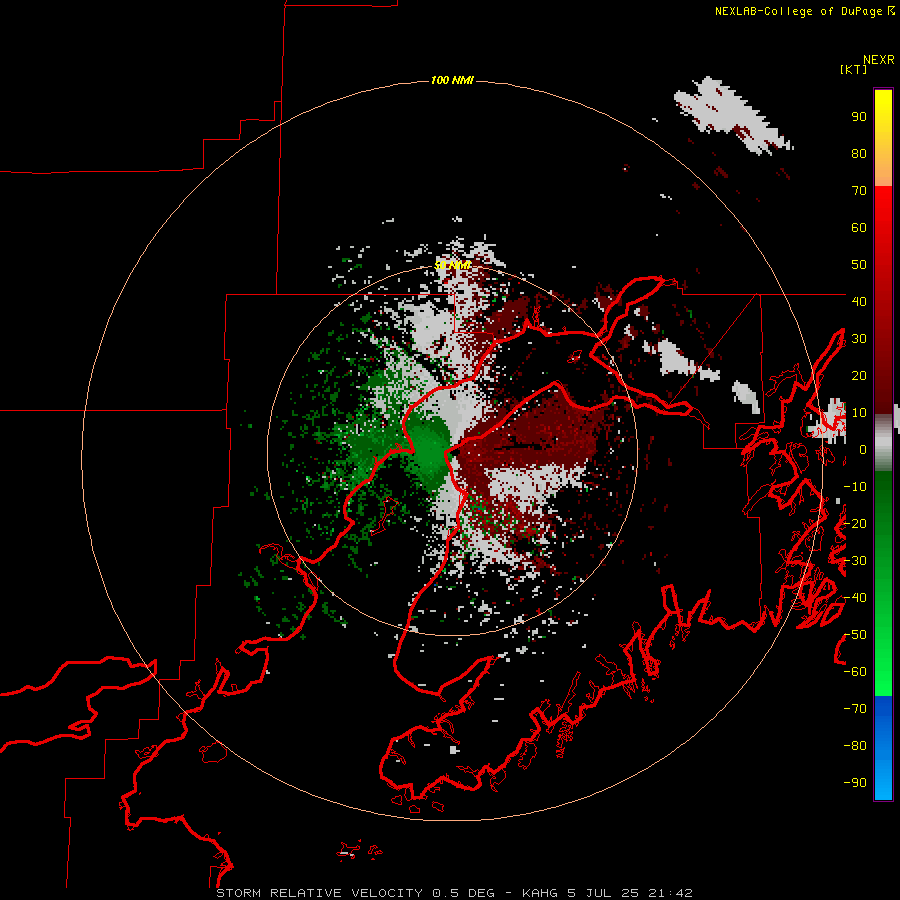
Task: Pick the blue segment of the color bar
Action: [x=883, y=748]
